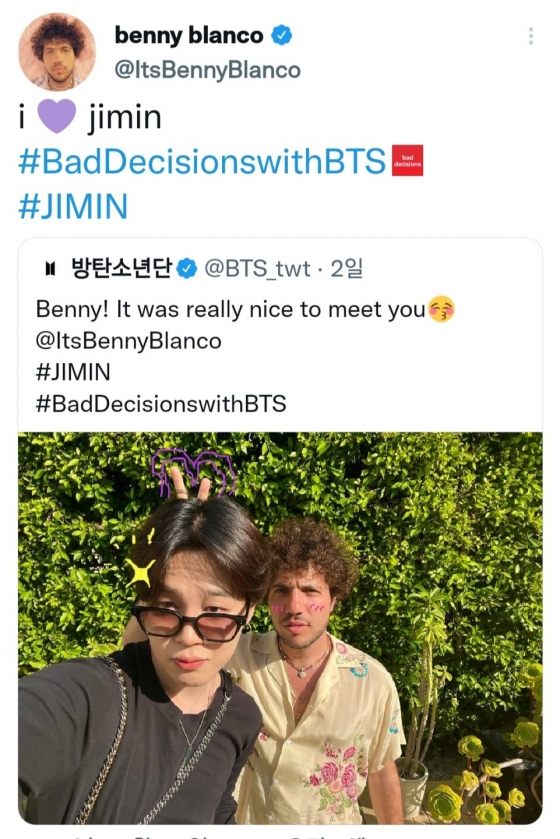
Task: Open the three-dot more options menu
Action: tap(531, 36)
